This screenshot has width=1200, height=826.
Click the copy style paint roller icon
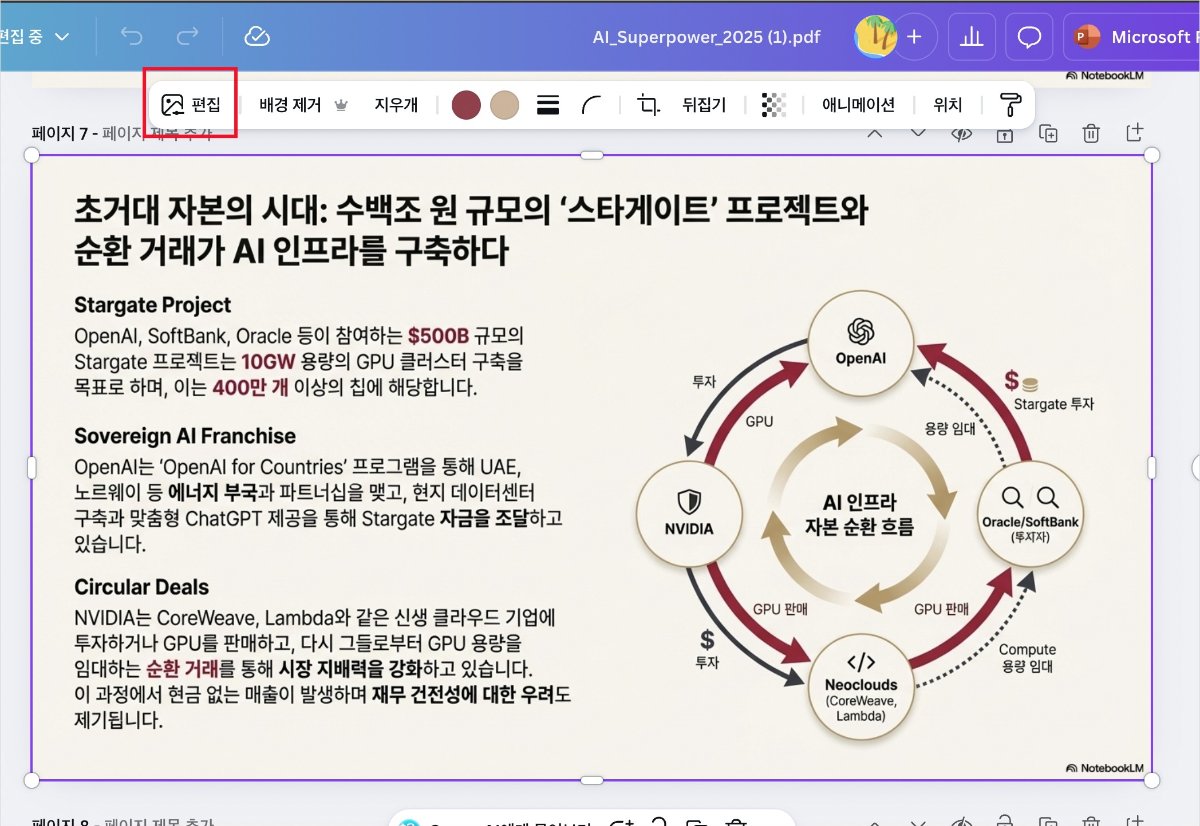[1010, 104]
